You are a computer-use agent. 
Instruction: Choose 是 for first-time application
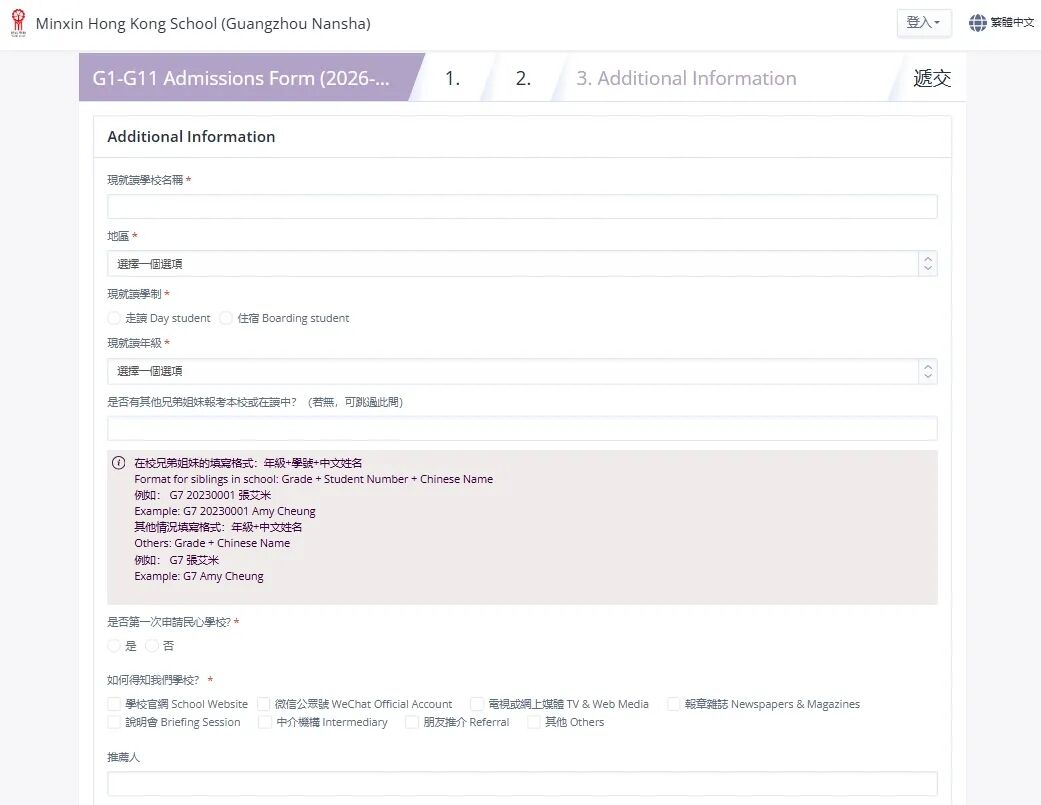(114, 646)
